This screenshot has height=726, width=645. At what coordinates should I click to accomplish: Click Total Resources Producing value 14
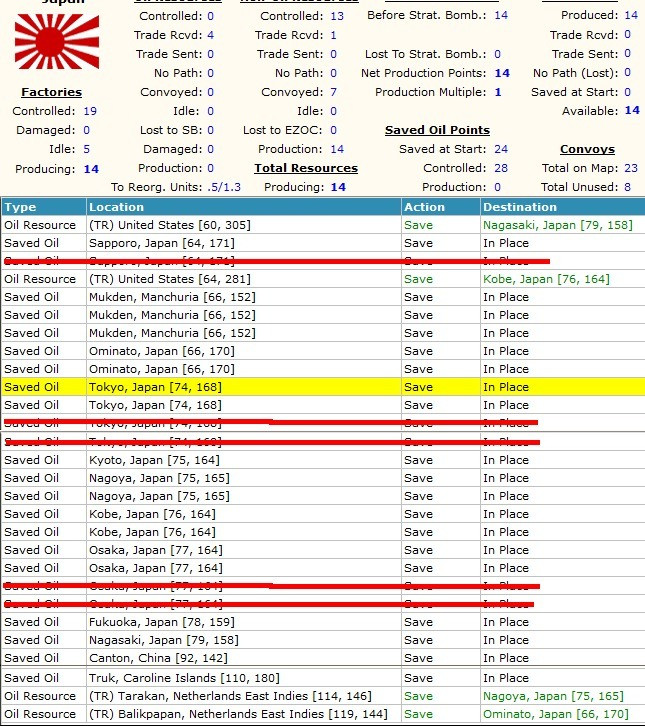coord(338,187)
